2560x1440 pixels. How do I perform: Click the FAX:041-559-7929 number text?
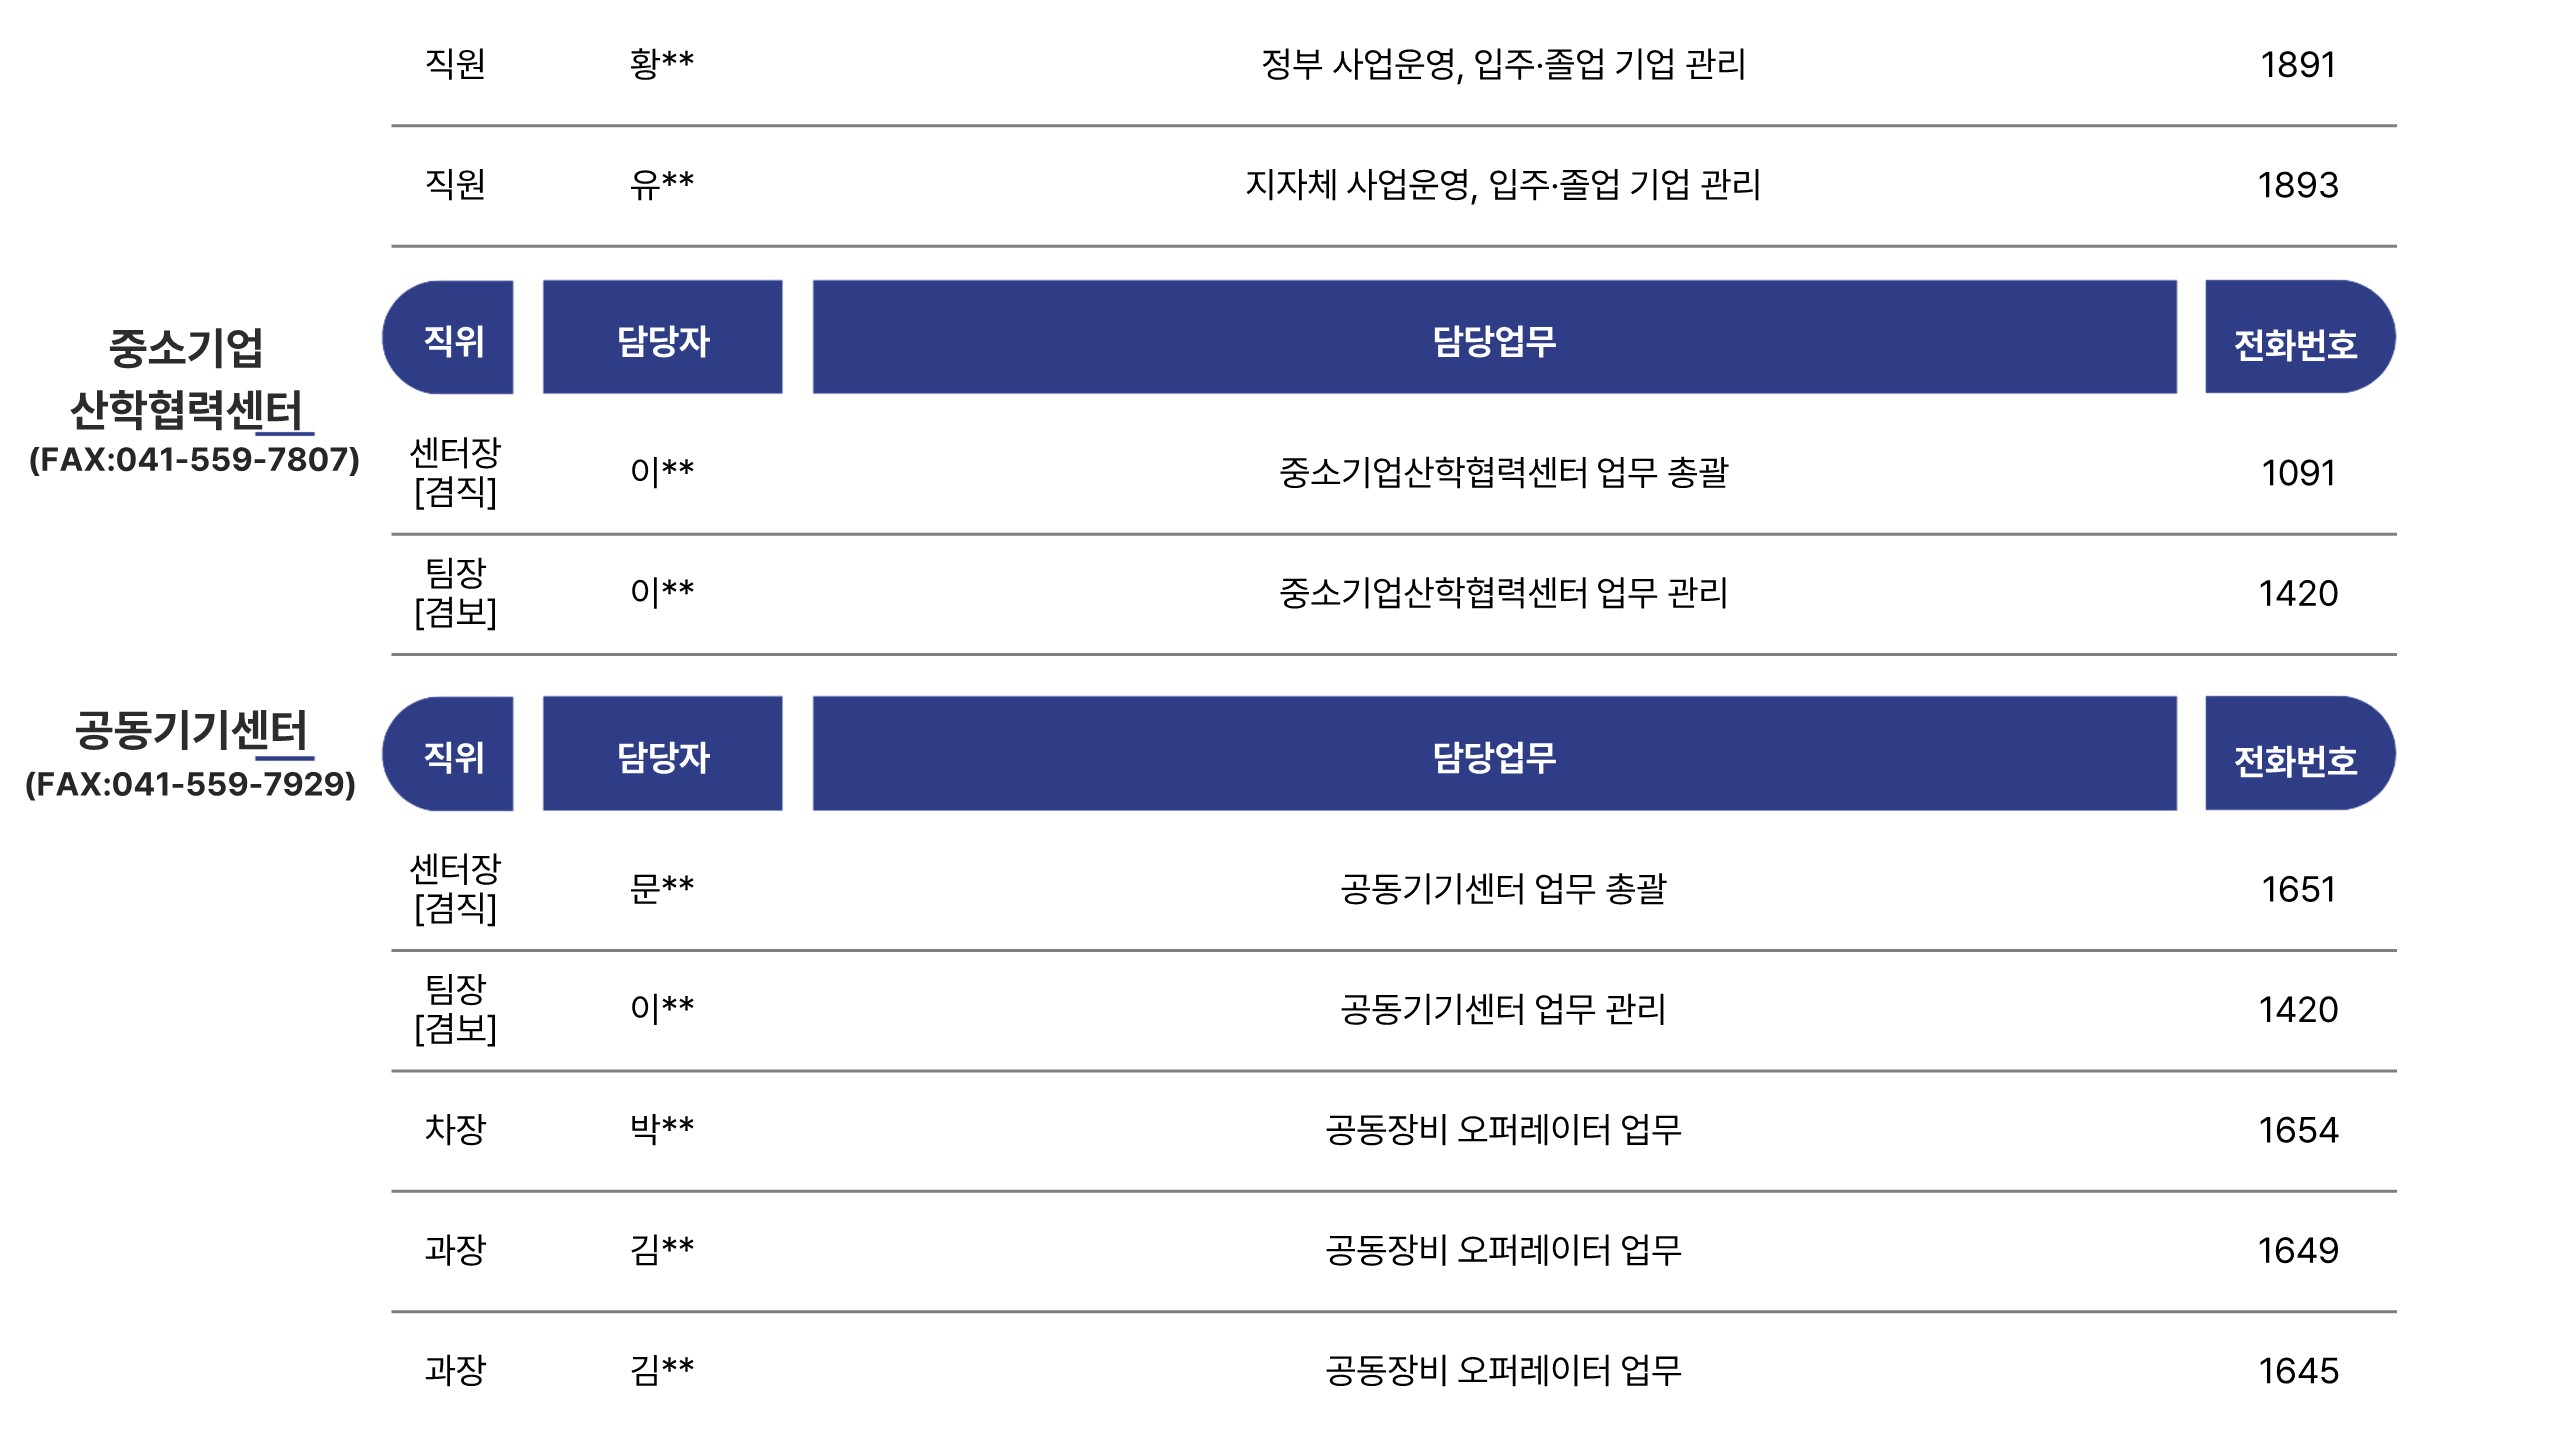190,784
